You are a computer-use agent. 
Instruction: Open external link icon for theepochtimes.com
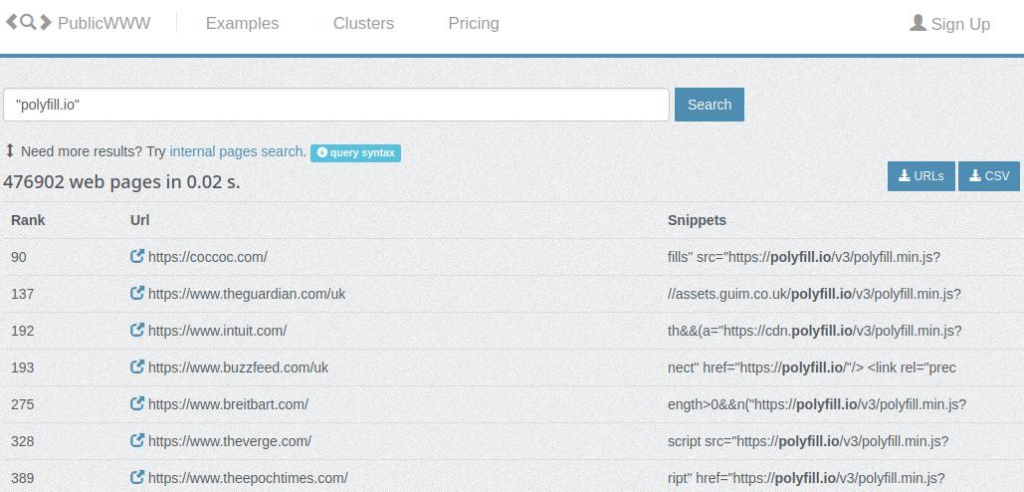pos(138,478)
